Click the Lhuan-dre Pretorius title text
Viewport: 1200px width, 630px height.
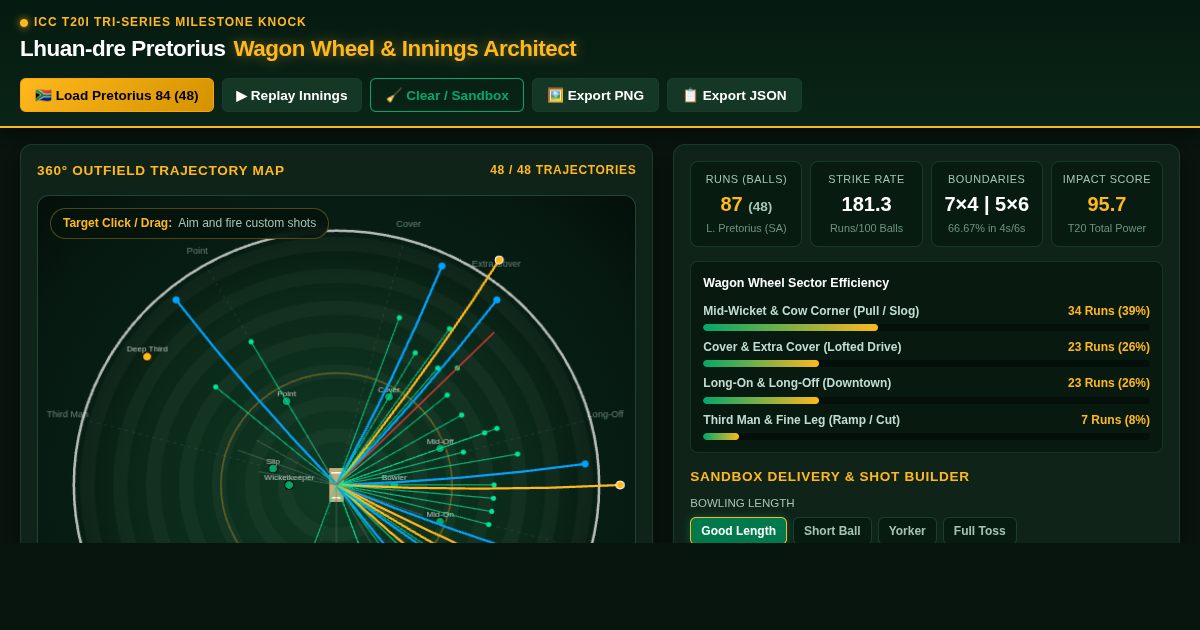point(123,48)
